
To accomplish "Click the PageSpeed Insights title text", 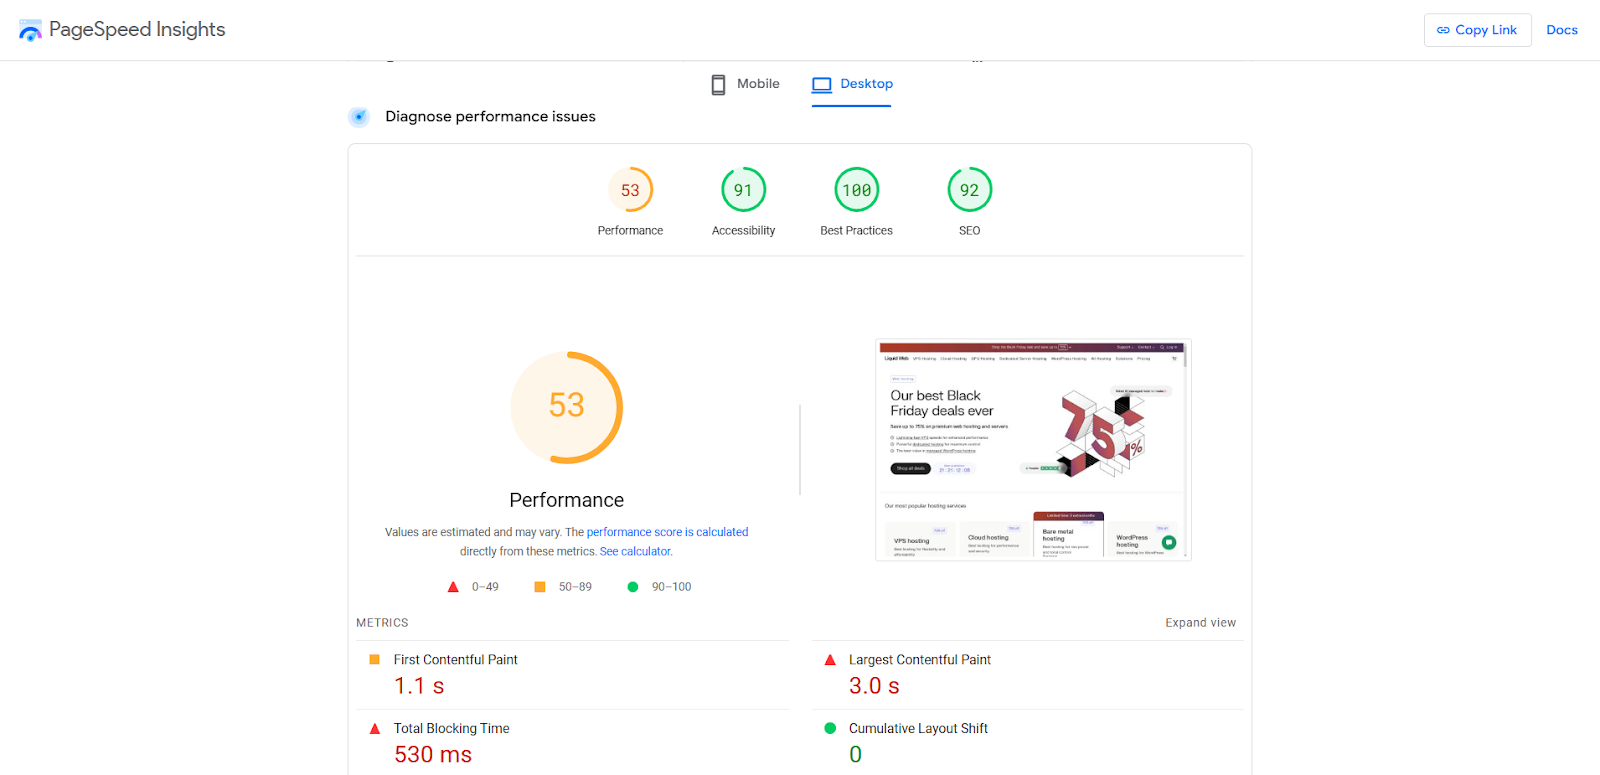I will [137, 30].
